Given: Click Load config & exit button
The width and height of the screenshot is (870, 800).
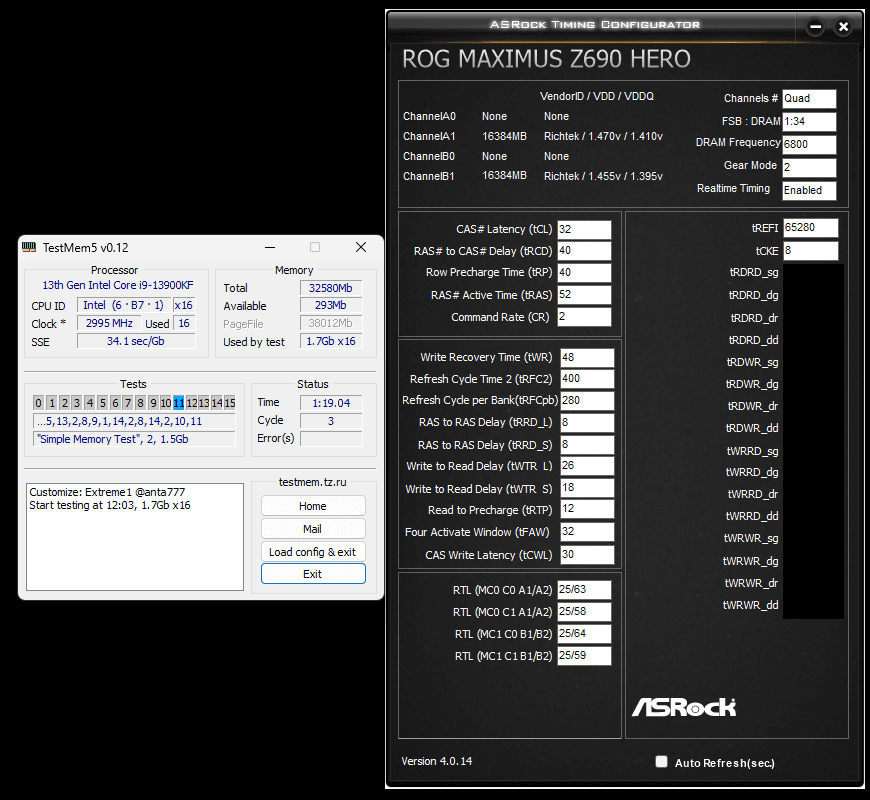Looking at the screenshot, I should coord(313,552).
